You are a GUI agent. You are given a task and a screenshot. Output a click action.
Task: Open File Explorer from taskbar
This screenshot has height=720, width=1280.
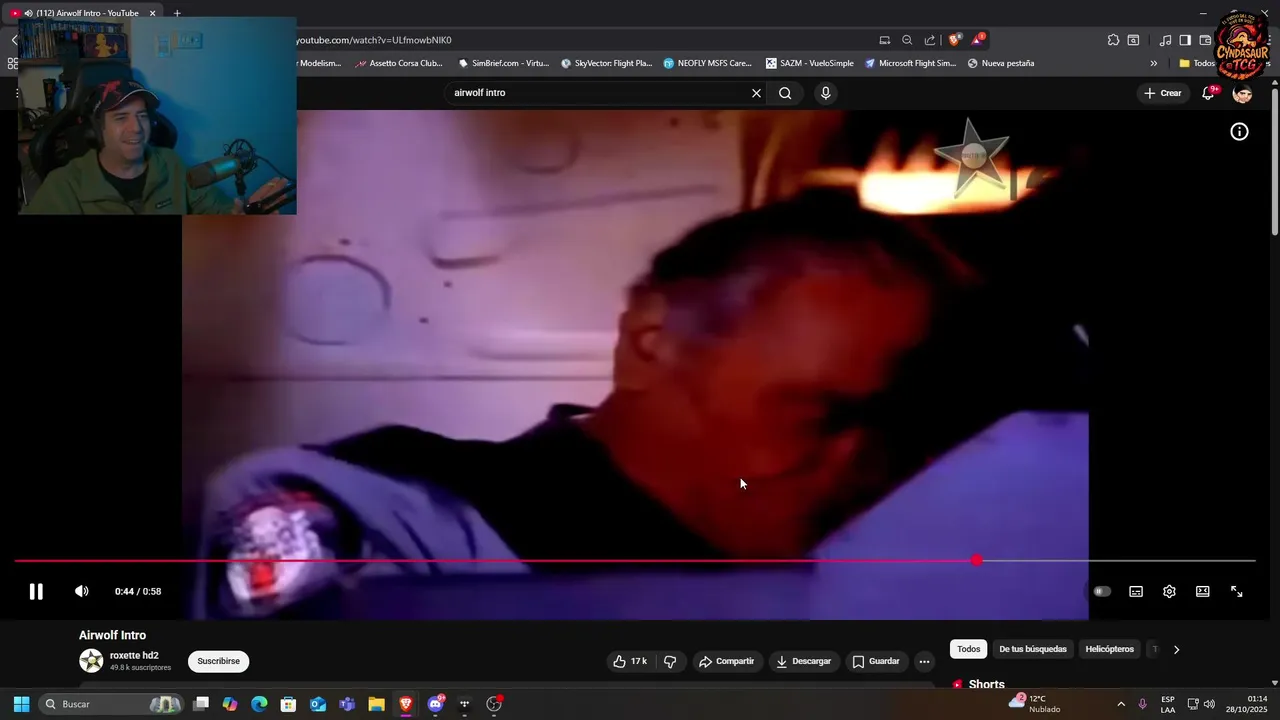pos(376,704)
